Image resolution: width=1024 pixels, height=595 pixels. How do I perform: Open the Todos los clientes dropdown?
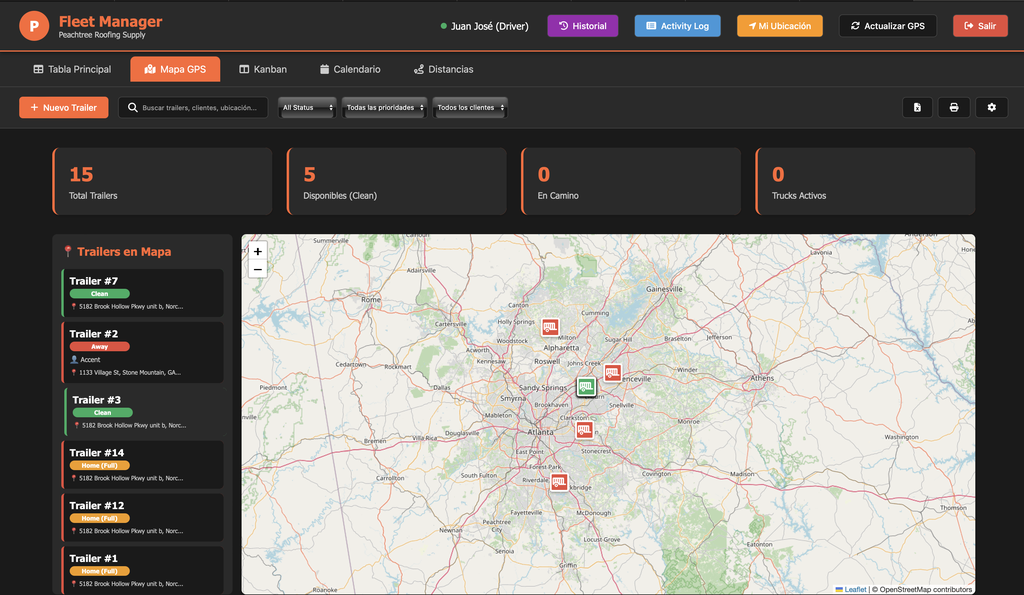click(470, 107)
